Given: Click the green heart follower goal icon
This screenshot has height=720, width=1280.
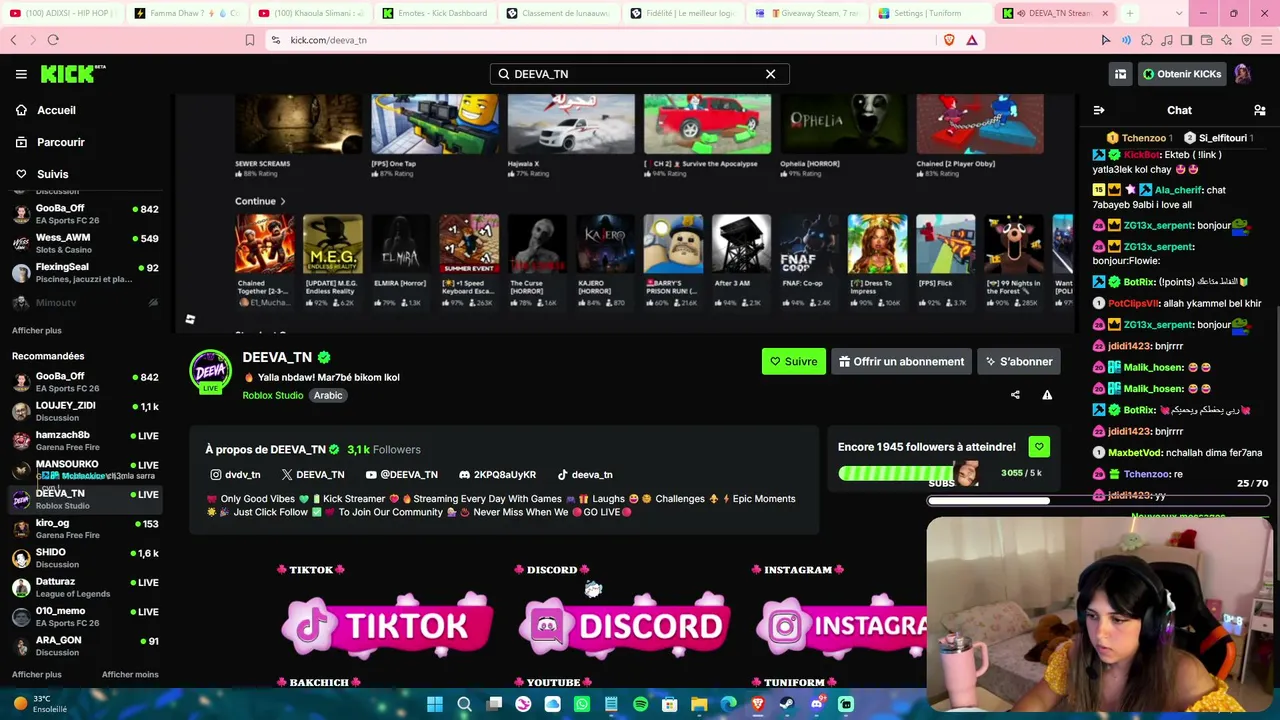Looking at the screenshot, I should [1039, 447].
